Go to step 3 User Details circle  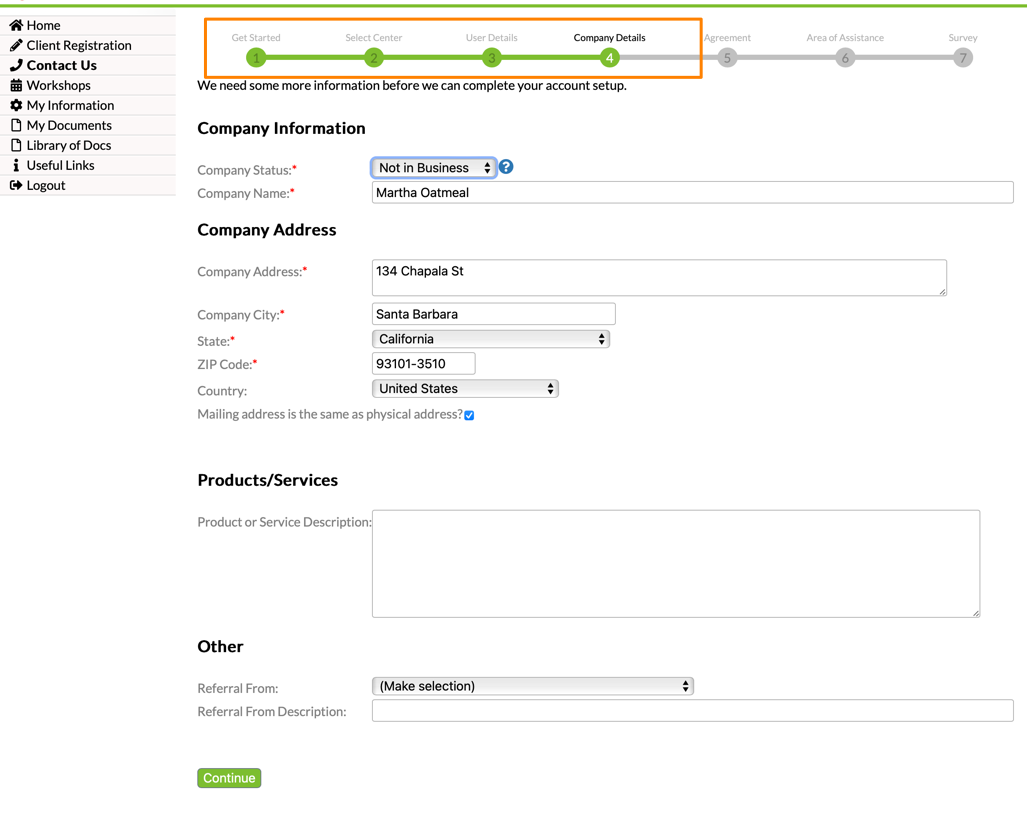click(491, 58)
